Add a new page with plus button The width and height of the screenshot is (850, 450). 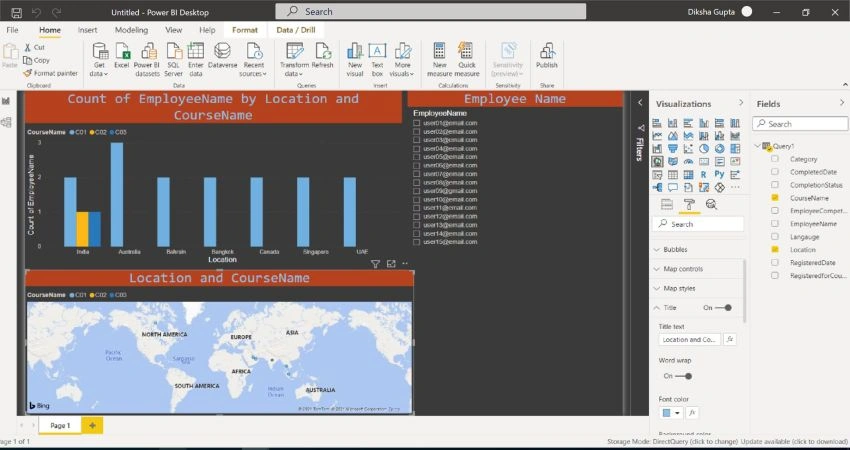point(92,426)
